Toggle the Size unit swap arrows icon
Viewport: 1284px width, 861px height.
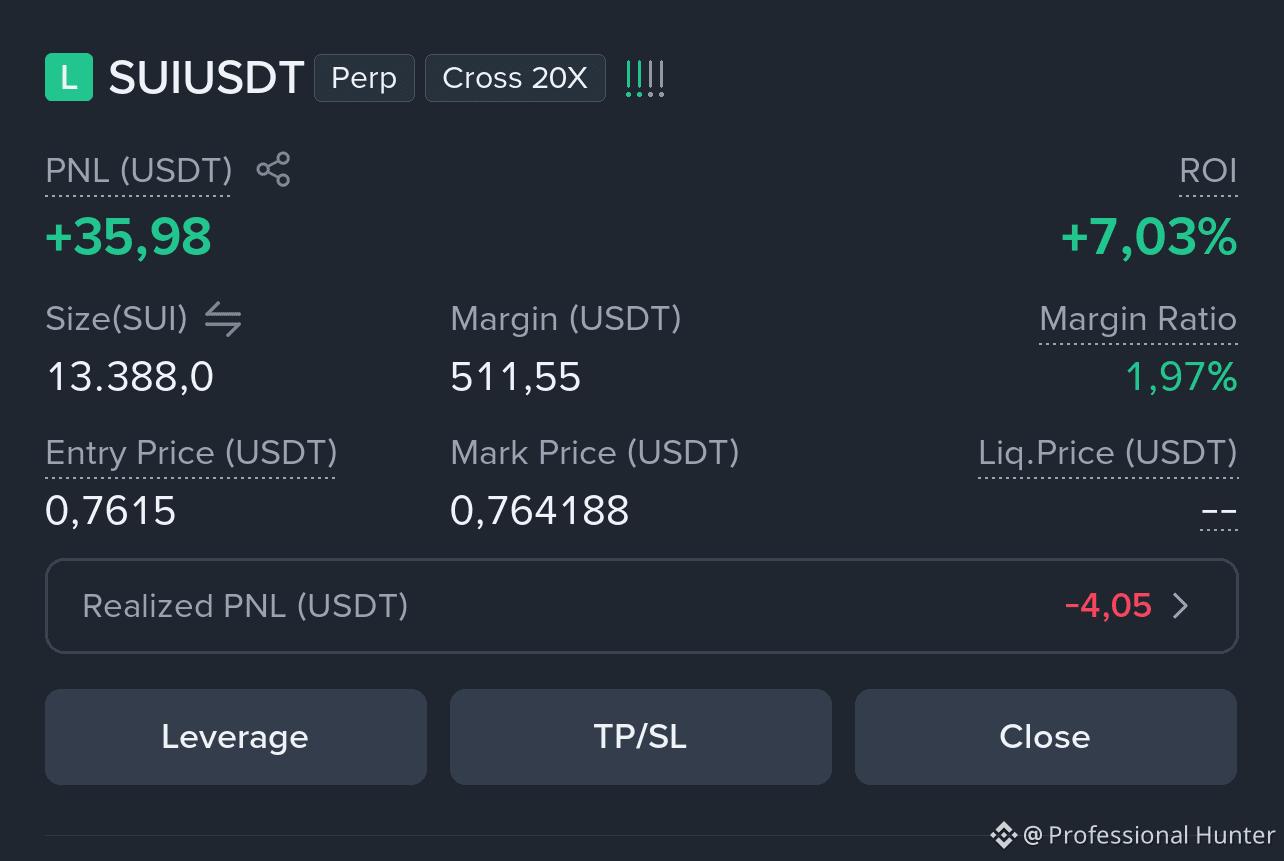click(223, 319)
